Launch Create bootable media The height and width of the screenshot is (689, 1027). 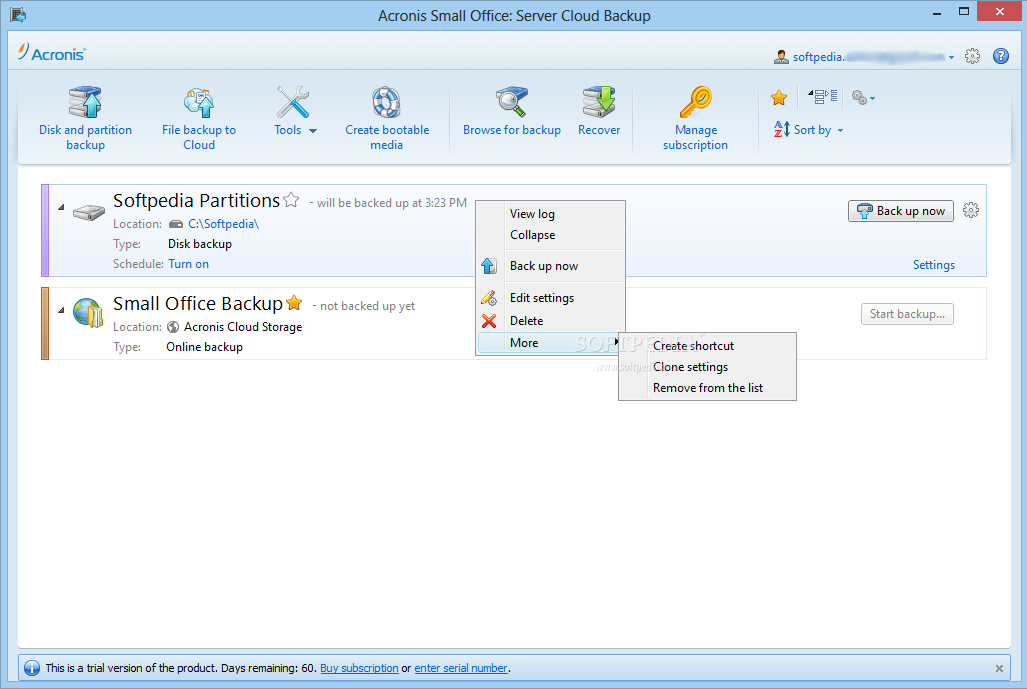[387, 119]
